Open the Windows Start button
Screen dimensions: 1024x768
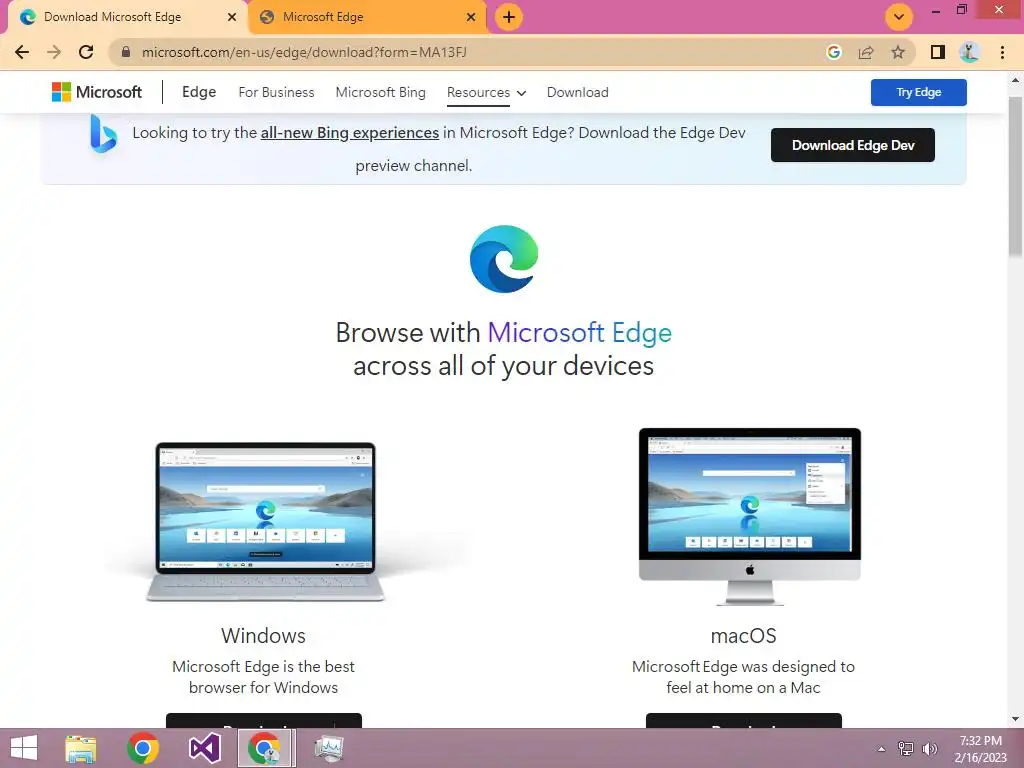click(x=24, y=748)
